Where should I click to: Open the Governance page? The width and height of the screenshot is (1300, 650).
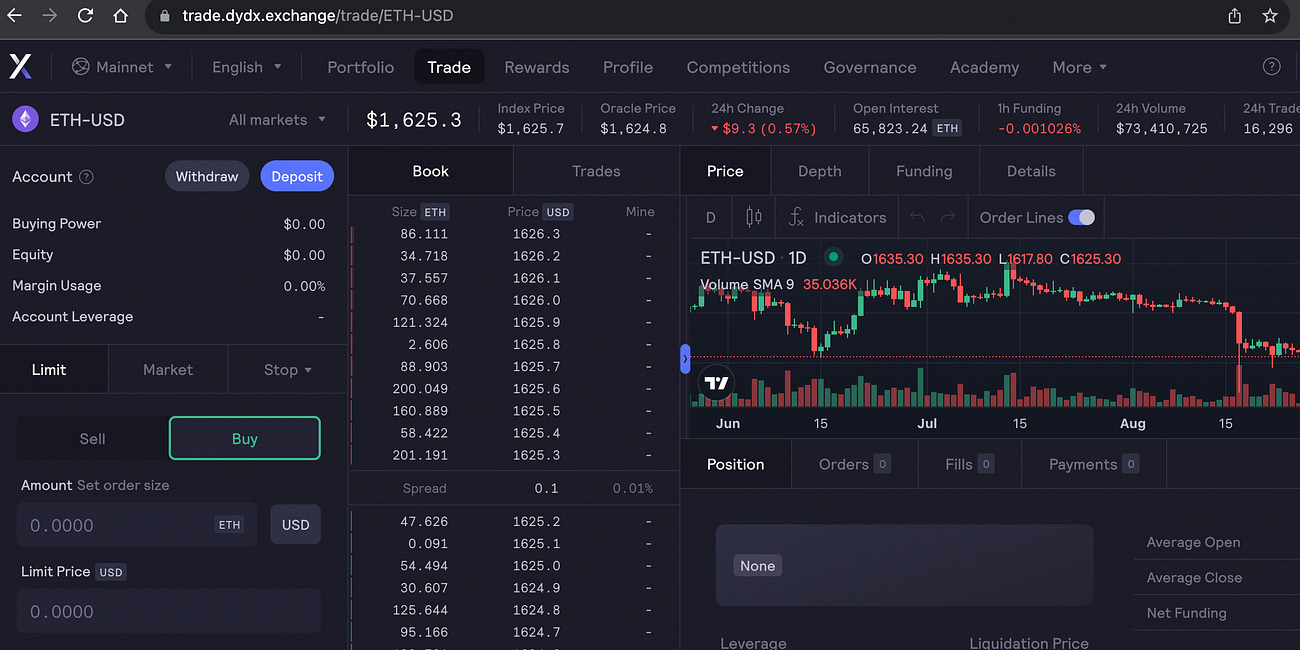(870, 67)
